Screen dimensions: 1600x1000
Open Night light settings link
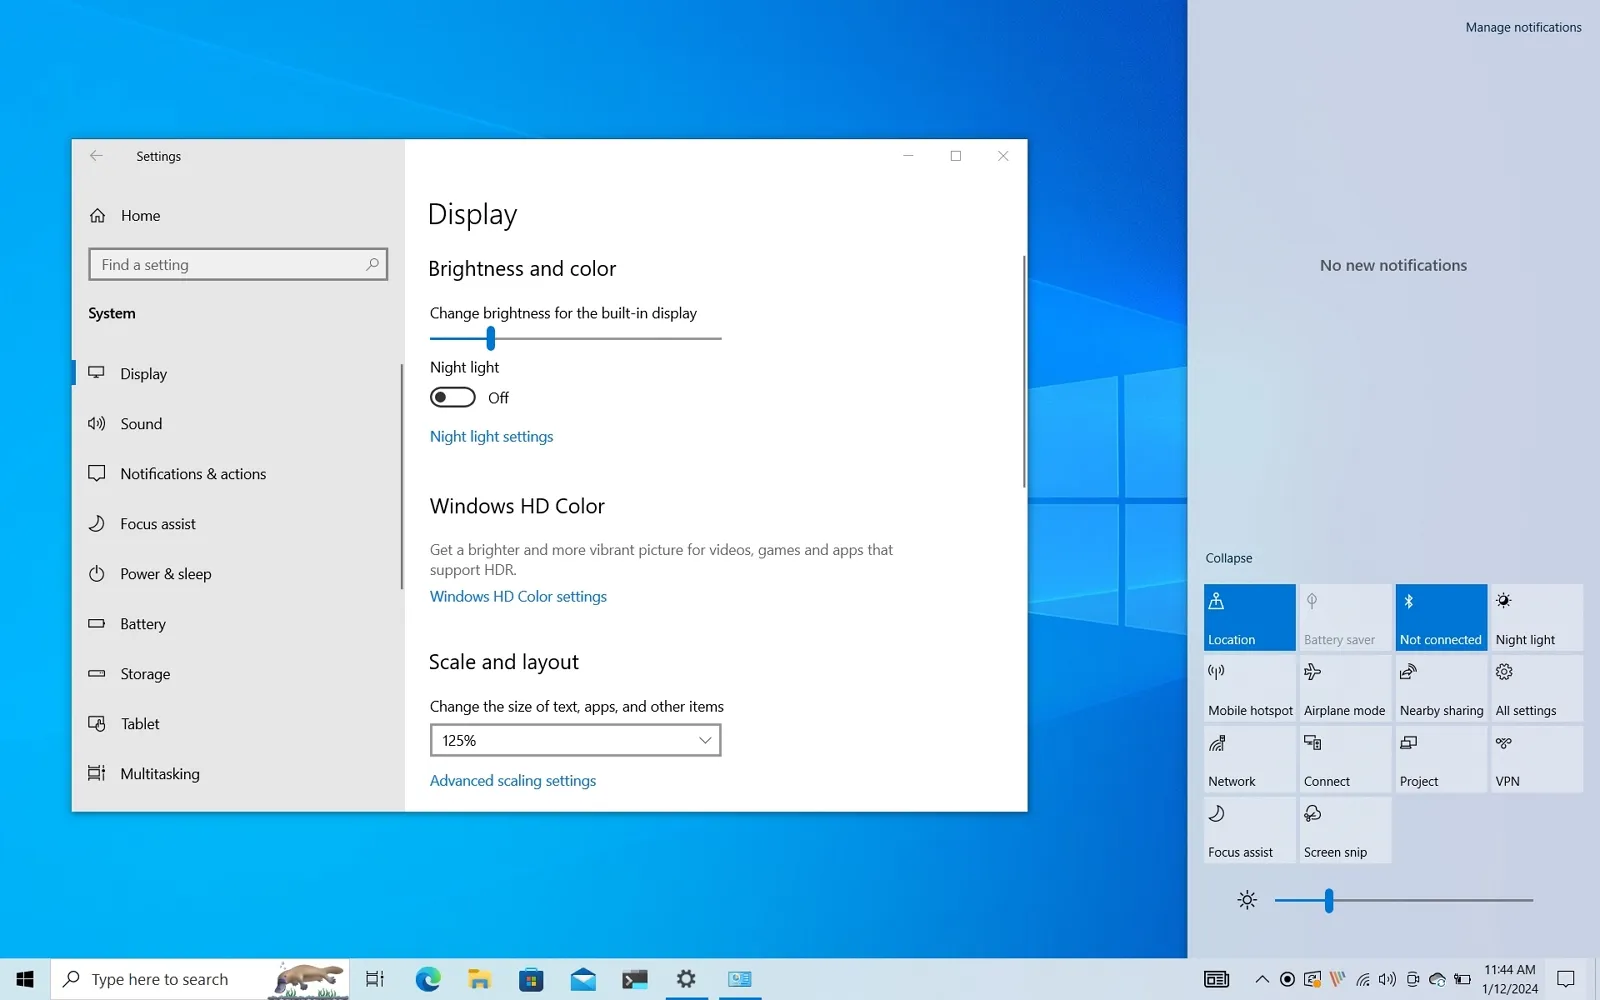[491, 436]
